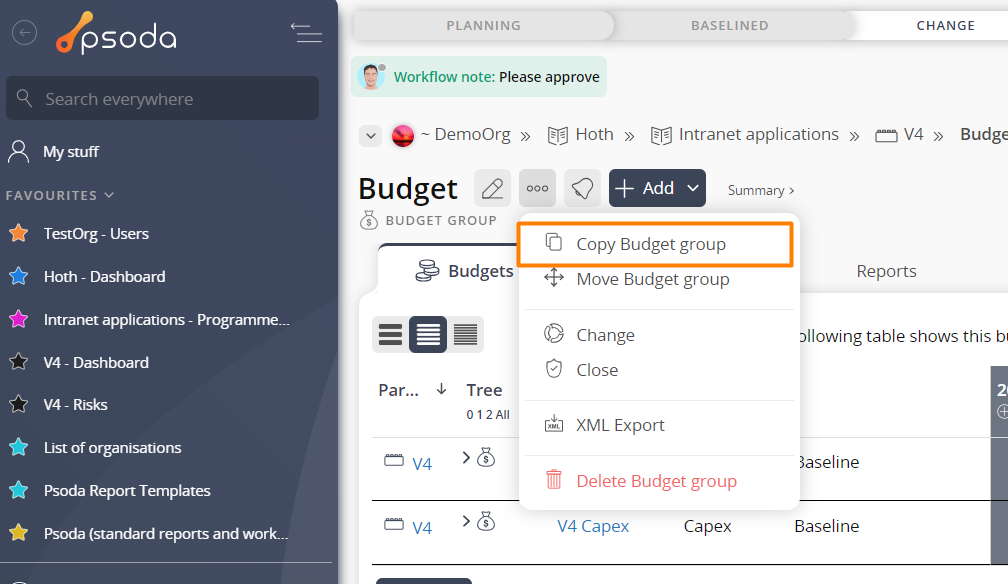The image size is (1008, 584).
Task: Set tree level to 2
Action: 487,415
